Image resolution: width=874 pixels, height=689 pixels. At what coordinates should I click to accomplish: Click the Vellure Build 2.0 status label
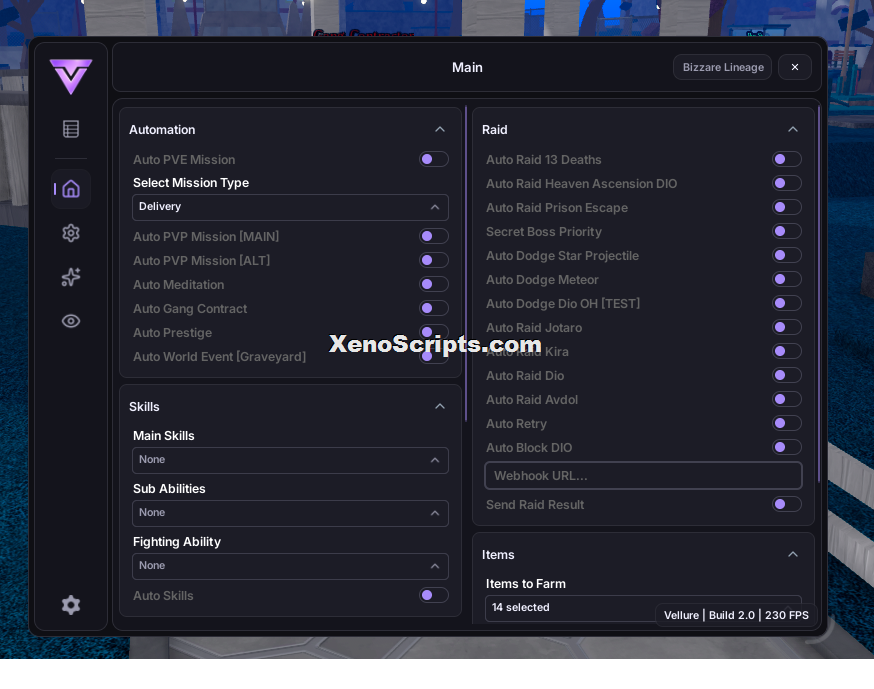tap(736, 615)
